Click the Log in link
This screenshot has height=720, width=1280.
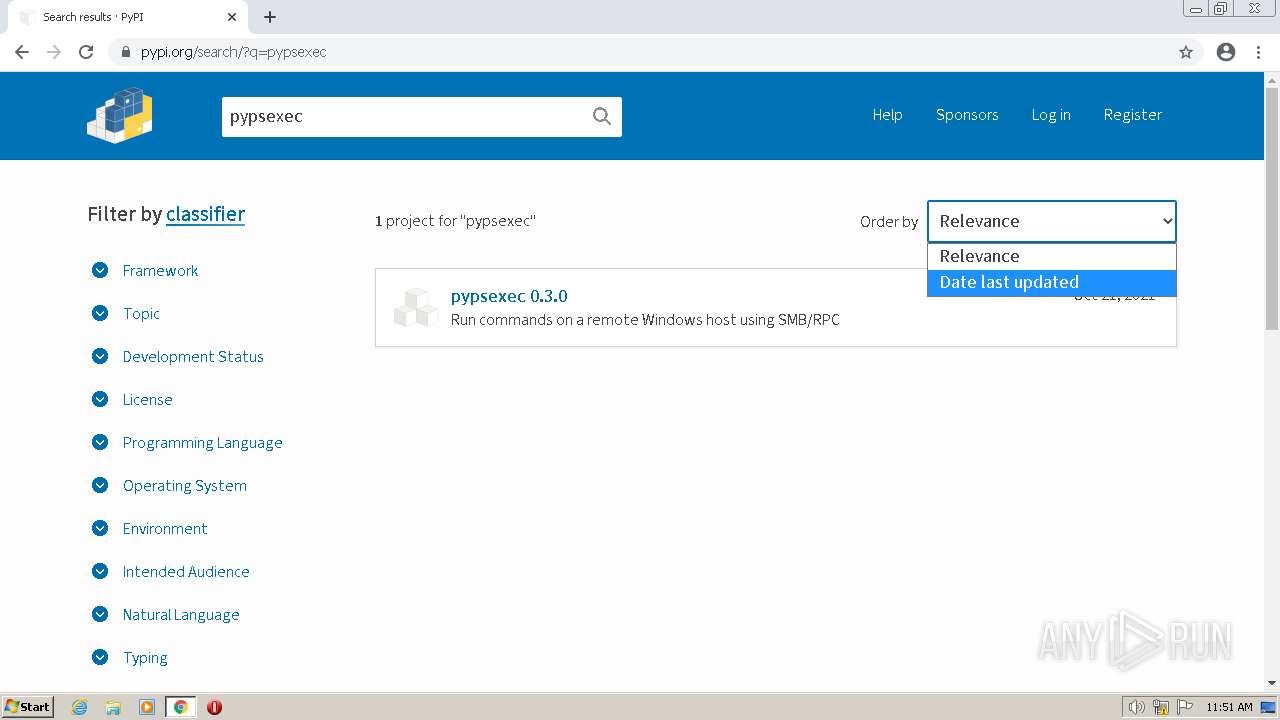tap(1051, 115)
